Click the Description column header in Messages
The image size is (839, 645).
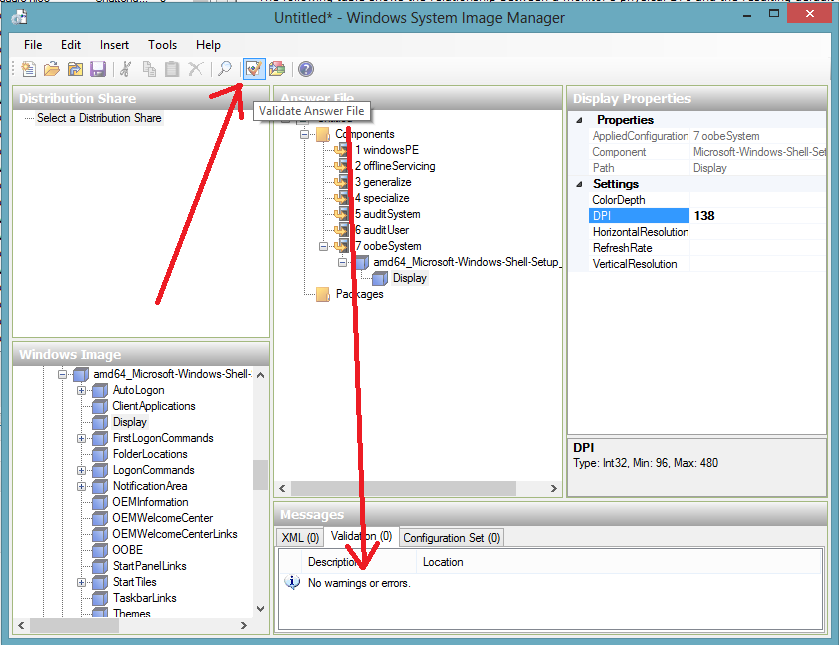359,562
